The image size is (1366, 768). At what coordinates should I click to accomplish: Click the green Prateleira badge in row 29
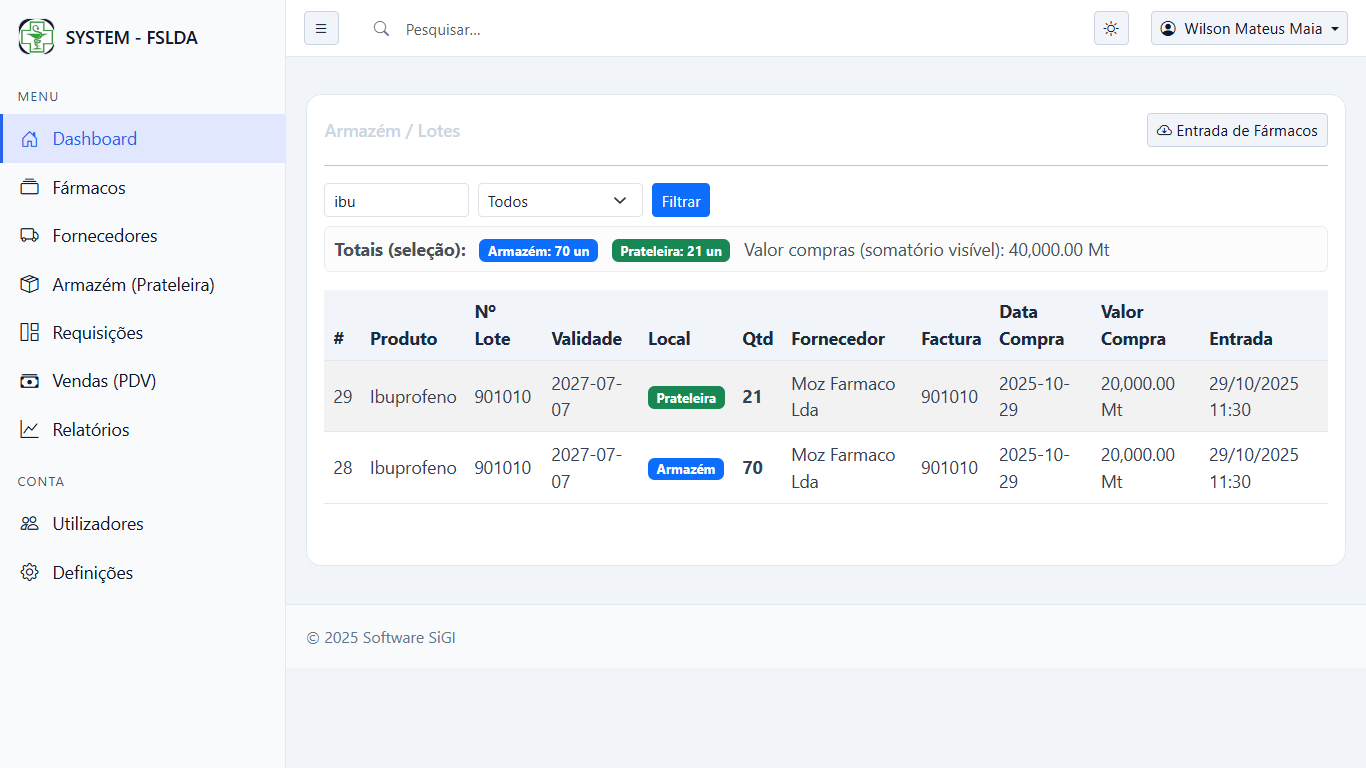(686, 398)
